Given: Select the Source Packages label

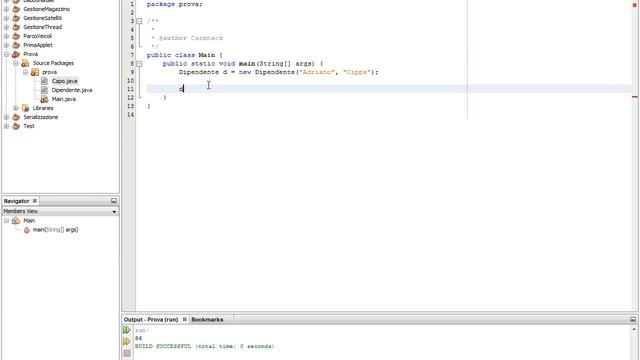Looking at the screenshot, I should 53,63.
